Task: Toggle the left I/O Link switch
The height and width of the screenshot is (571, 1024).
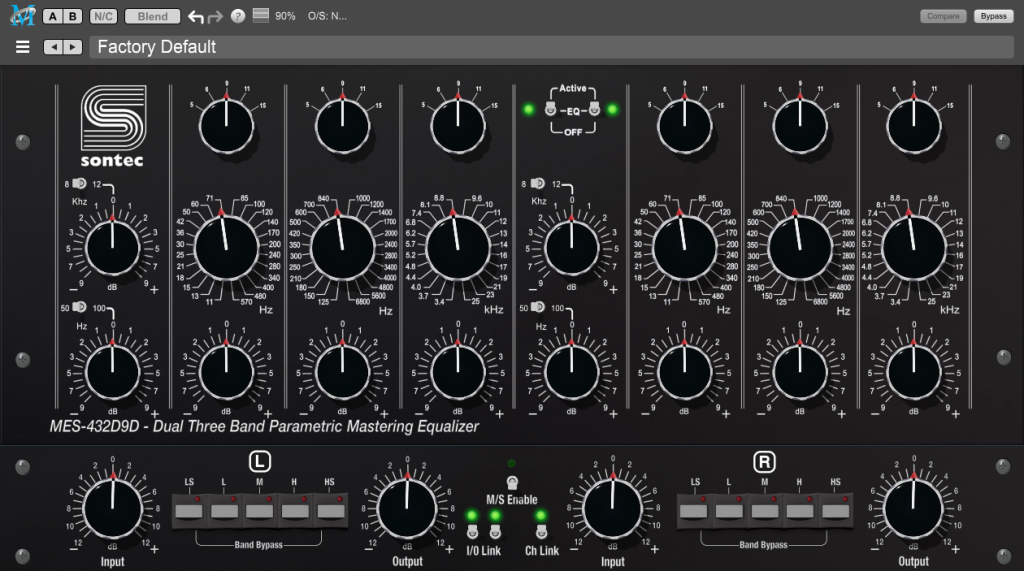Action: pos(472,532)
